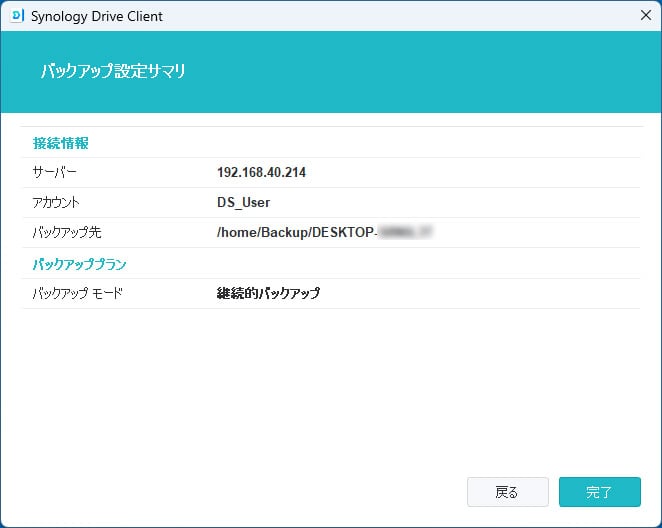
Task: Select the 継続的バックアップ mode value
Action: pyautogui.click(x=268, y=294)
